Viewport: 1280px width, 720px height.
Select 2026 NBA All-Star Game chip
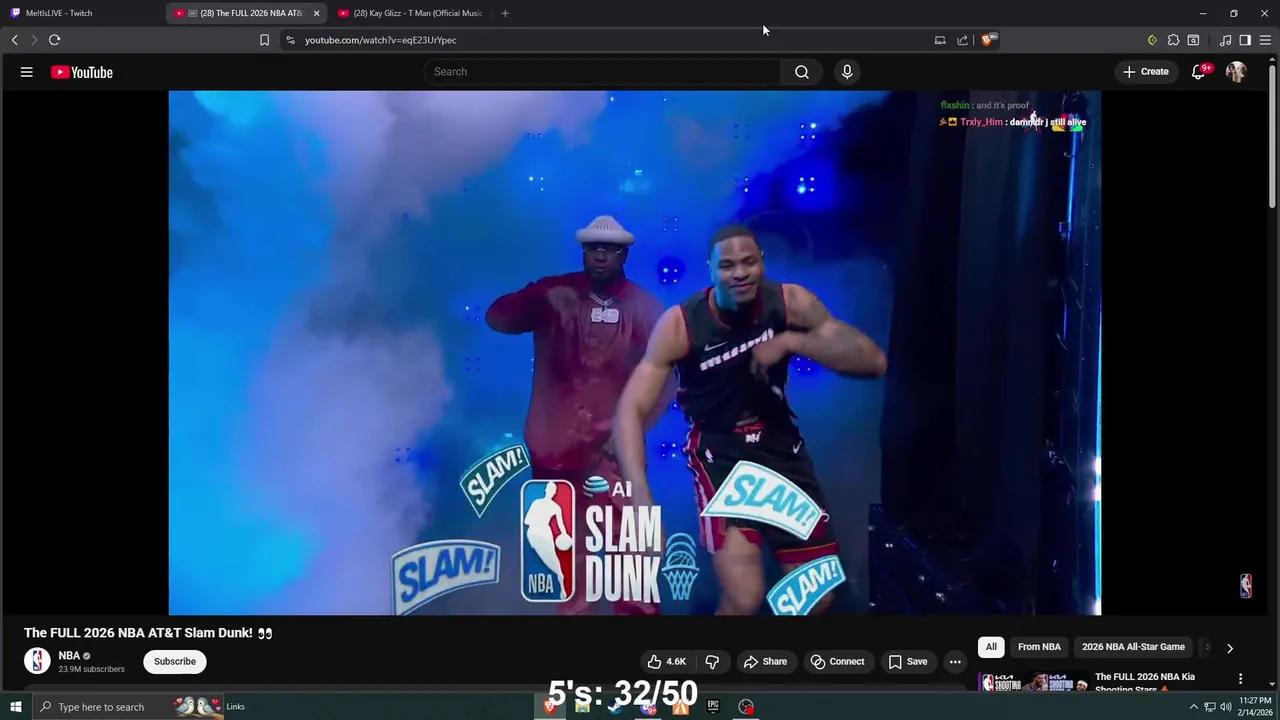[1133, 647]
